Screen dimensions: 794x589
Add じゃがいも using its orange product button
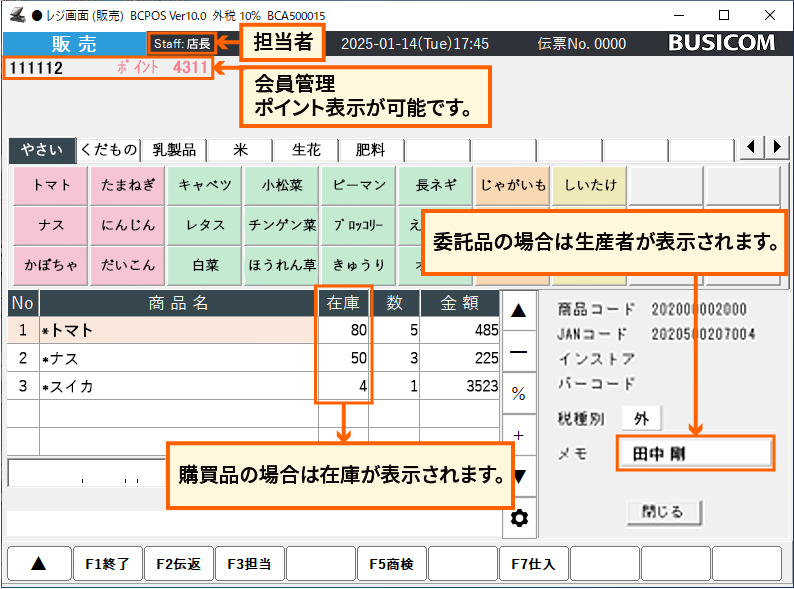[513, 185]
